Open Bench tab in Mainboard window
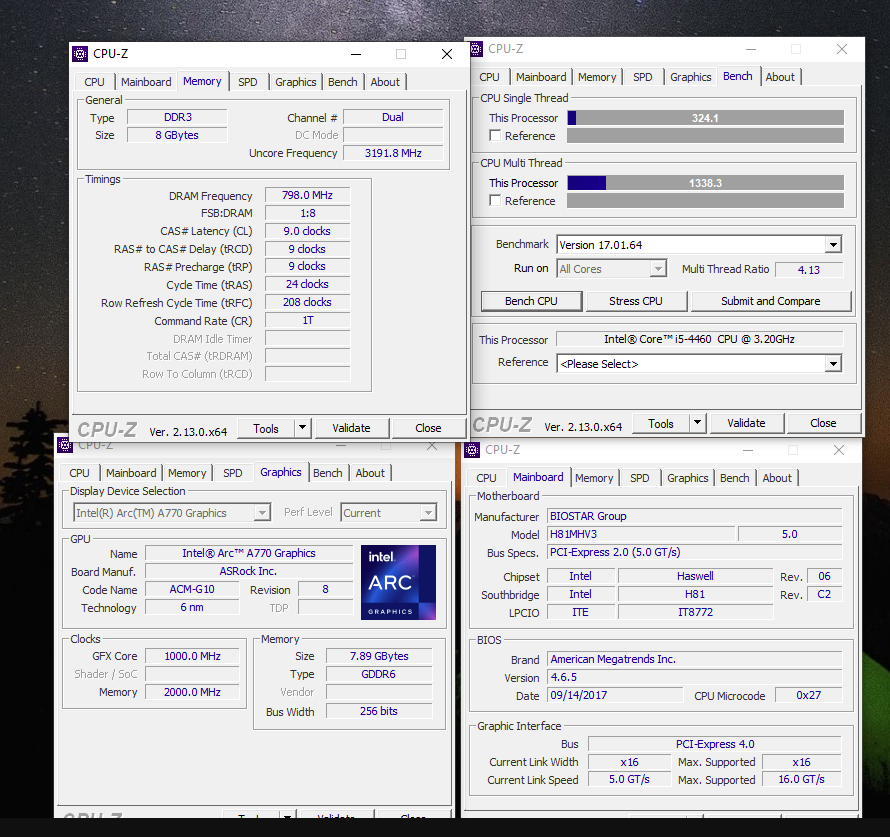This screenshot has height=837, width=890. click(734, 478)
